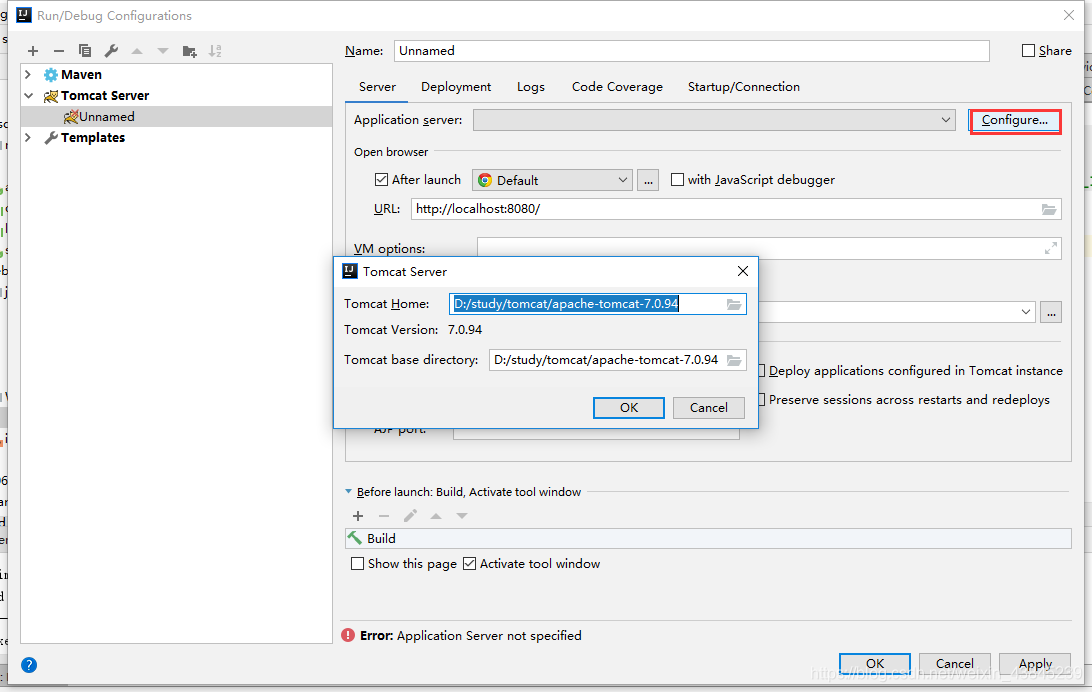Collapse the Tomcat Server tree node
The width and height of the screenshot is (1092, 692).
pyautogui.click(x=29, y=95)
